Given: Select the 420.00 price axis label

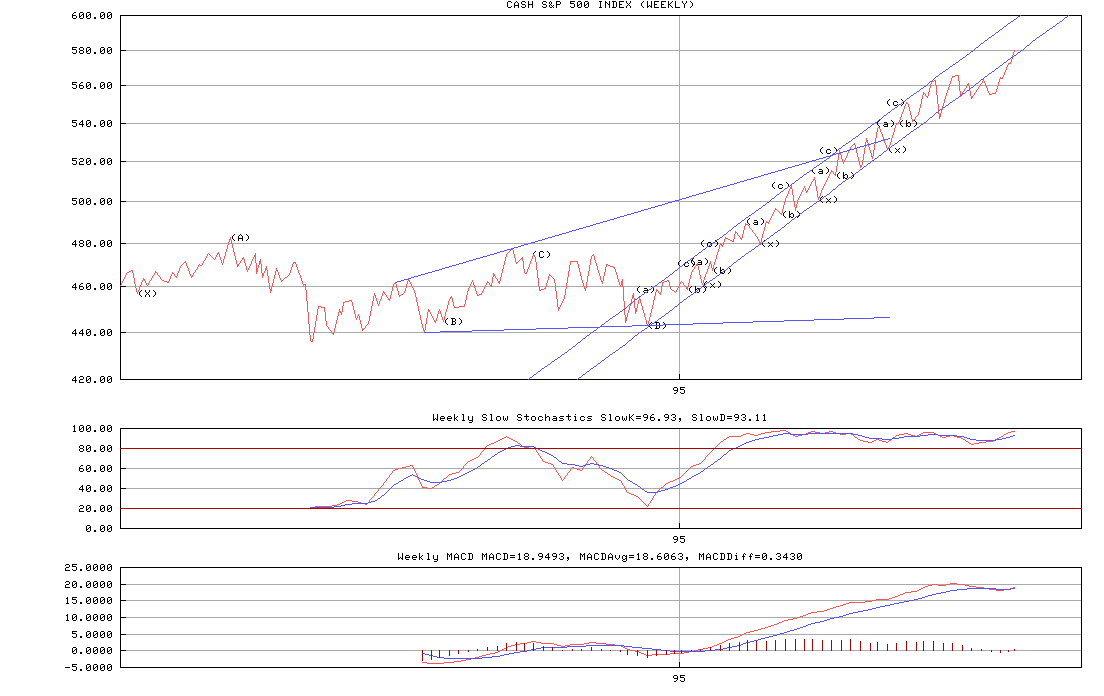Looking at the screenshot, I should pyautogui.click(x=92, y=379).
